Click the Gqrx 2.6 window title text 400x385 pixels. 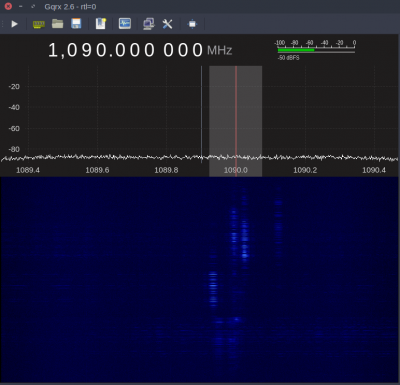(x=70, y=7)
